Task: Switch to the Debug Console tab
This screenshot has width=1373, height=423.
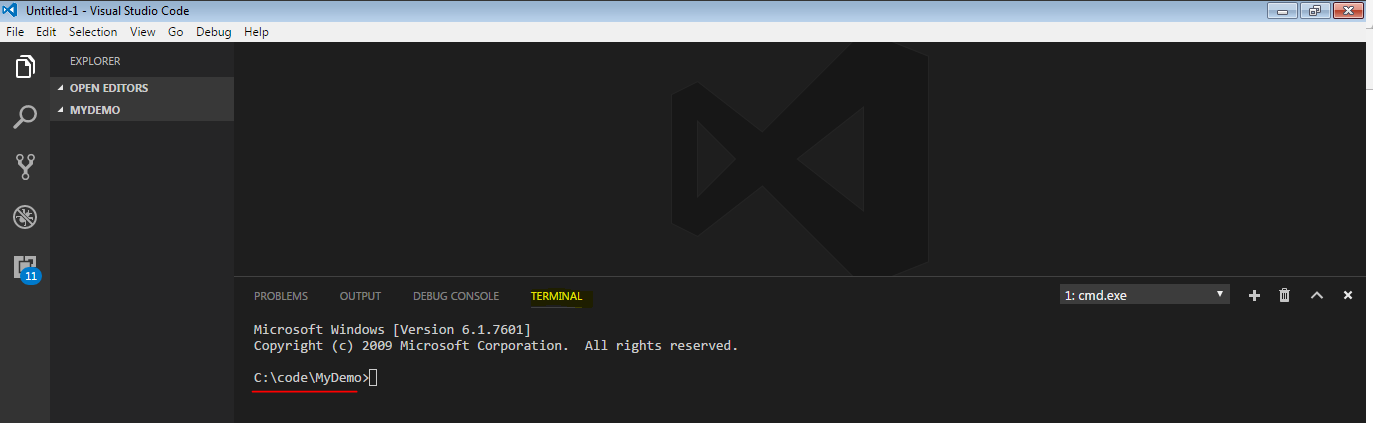Action: pos(456,296)
